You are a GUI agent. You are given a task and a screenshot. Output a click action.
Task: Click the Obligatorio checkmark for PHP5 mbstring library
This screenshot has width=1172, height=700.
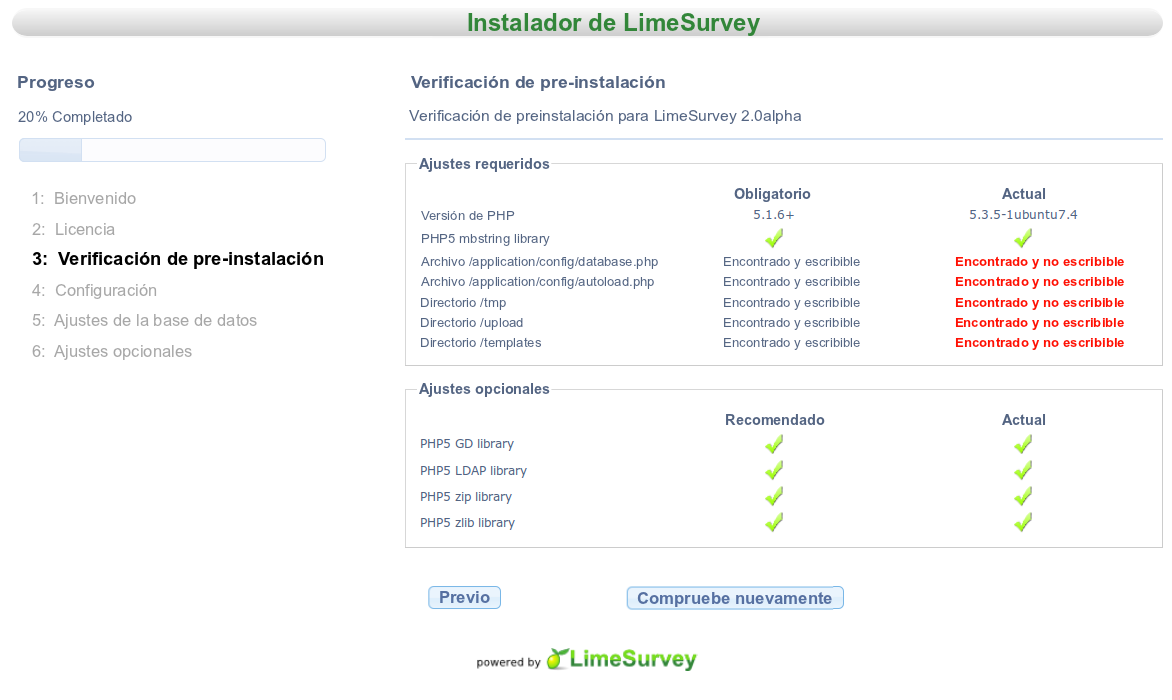(773, 238)
